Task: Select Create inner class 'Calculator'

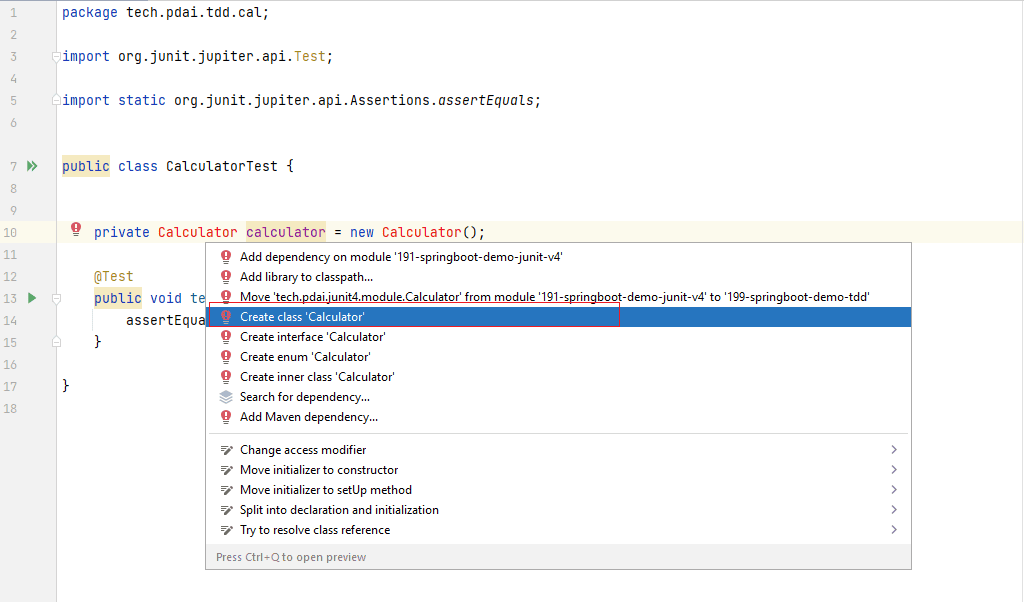Action: point(317,377)
